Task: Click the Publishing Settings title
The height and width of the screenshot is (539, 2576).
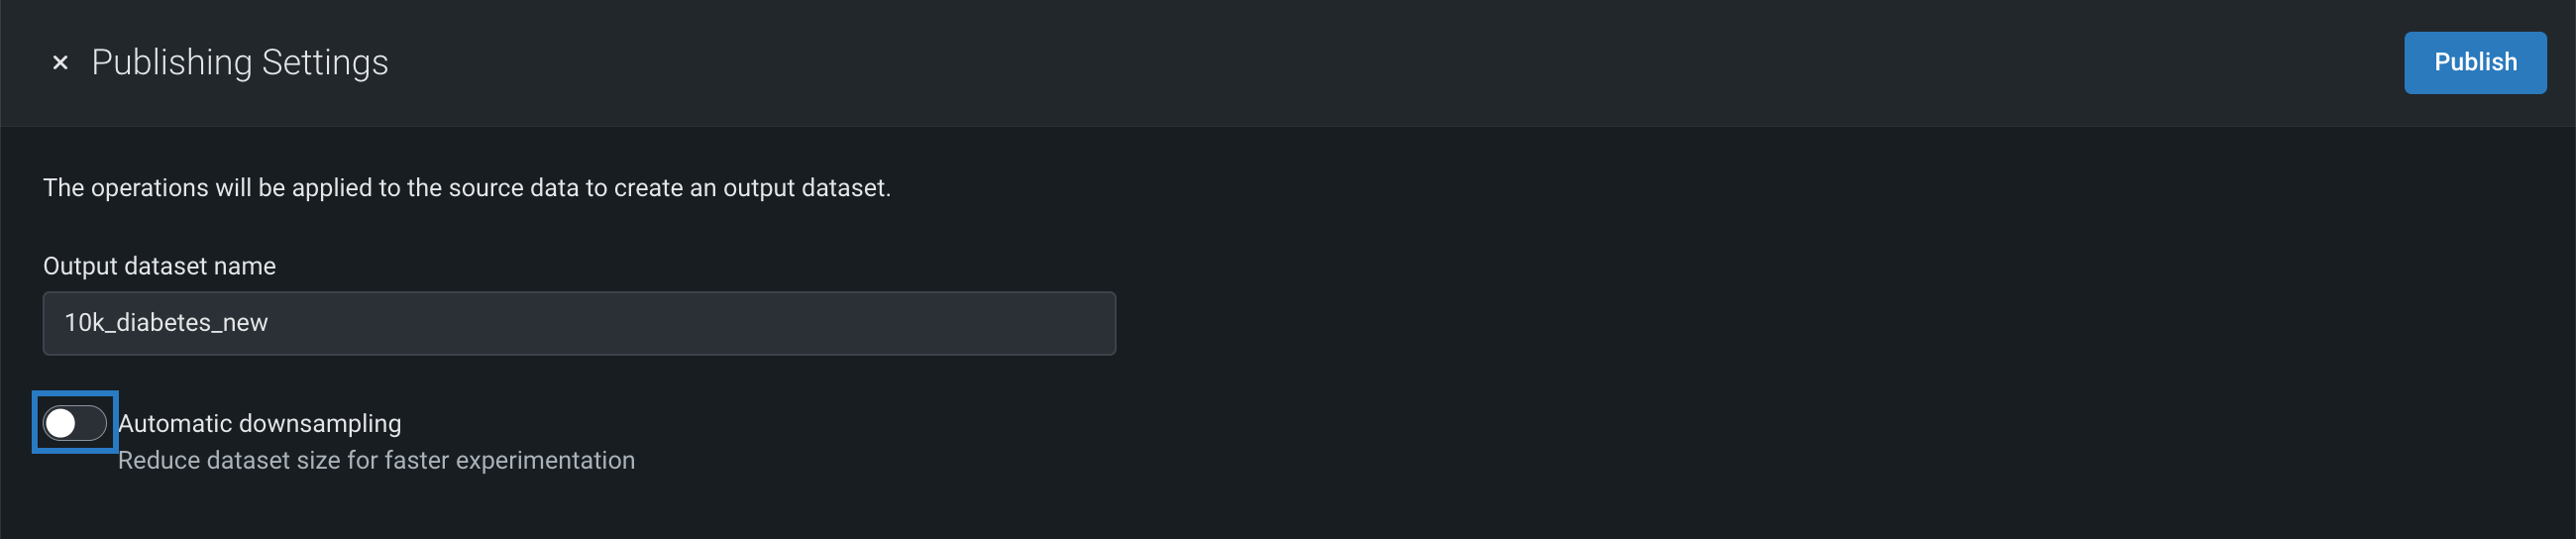Action: (240, 63)
